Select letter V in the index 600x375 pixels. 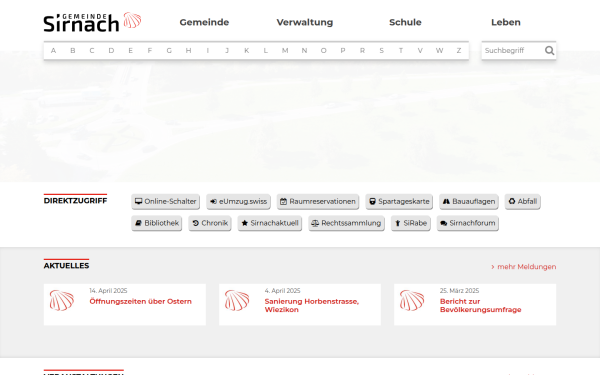(x=420, y=51)
